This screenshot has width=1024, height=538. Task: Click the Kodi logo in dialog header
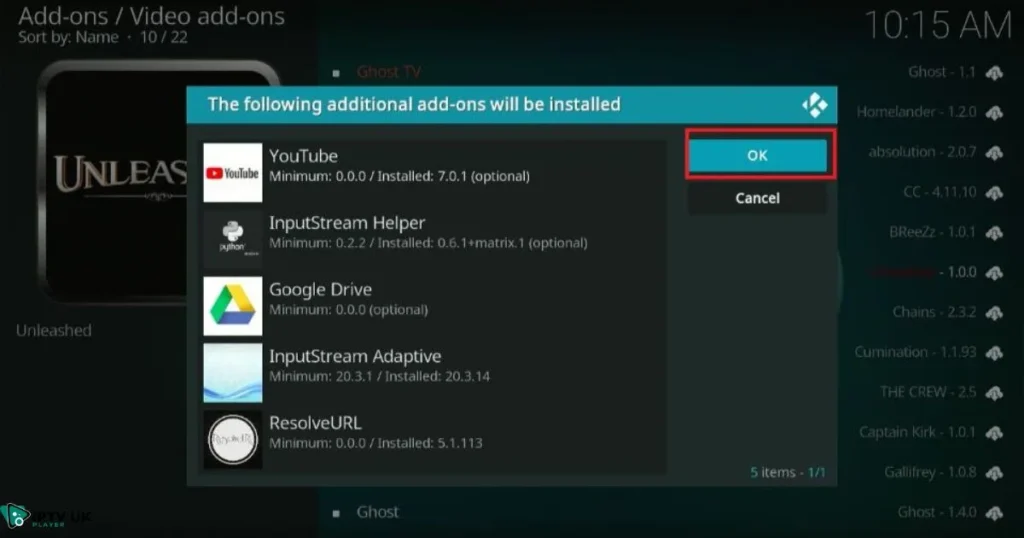click(x=814, y=105)
